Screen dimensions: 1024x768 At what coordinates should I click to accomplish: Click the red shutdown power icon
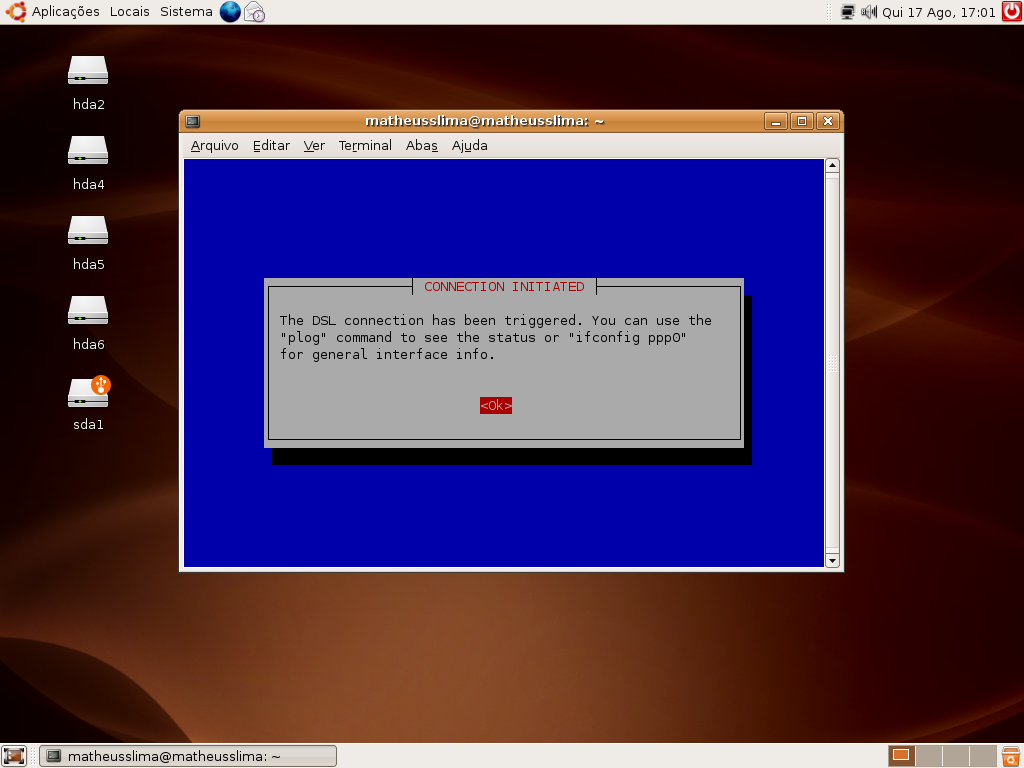point(1012,12)
